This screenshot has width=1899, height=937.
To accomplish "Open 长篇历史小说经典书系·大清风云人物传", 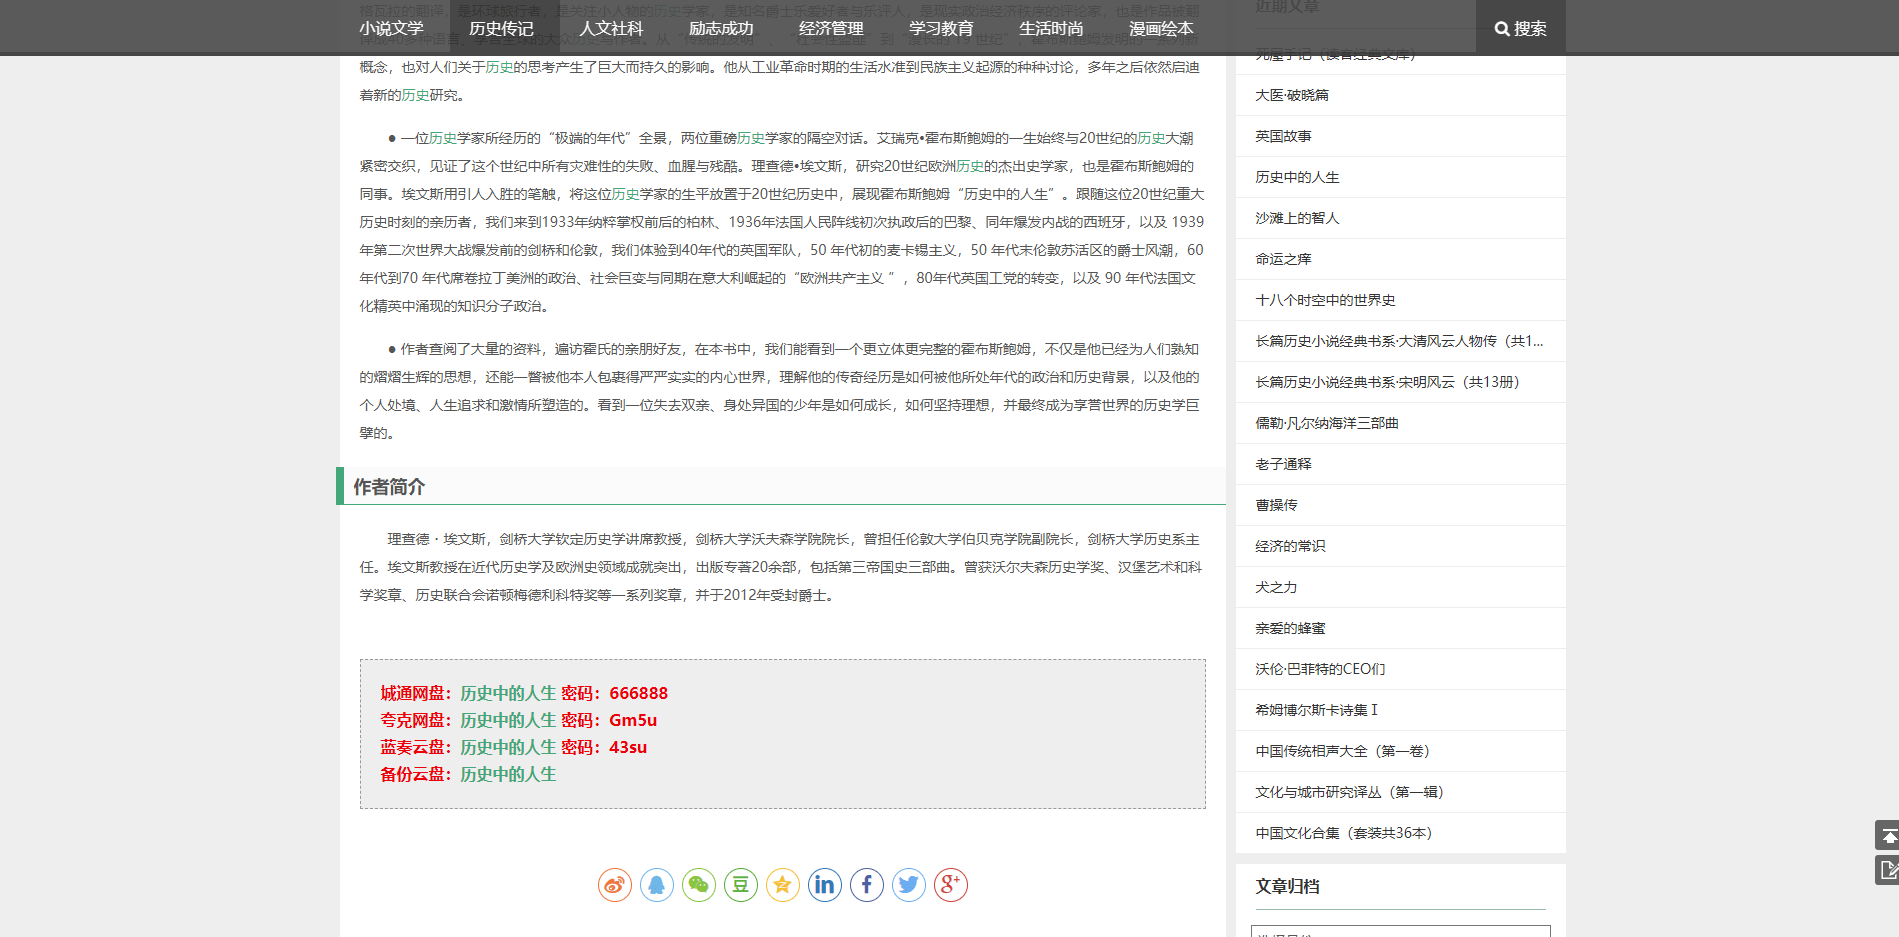I will click(x=1399, y=341).
